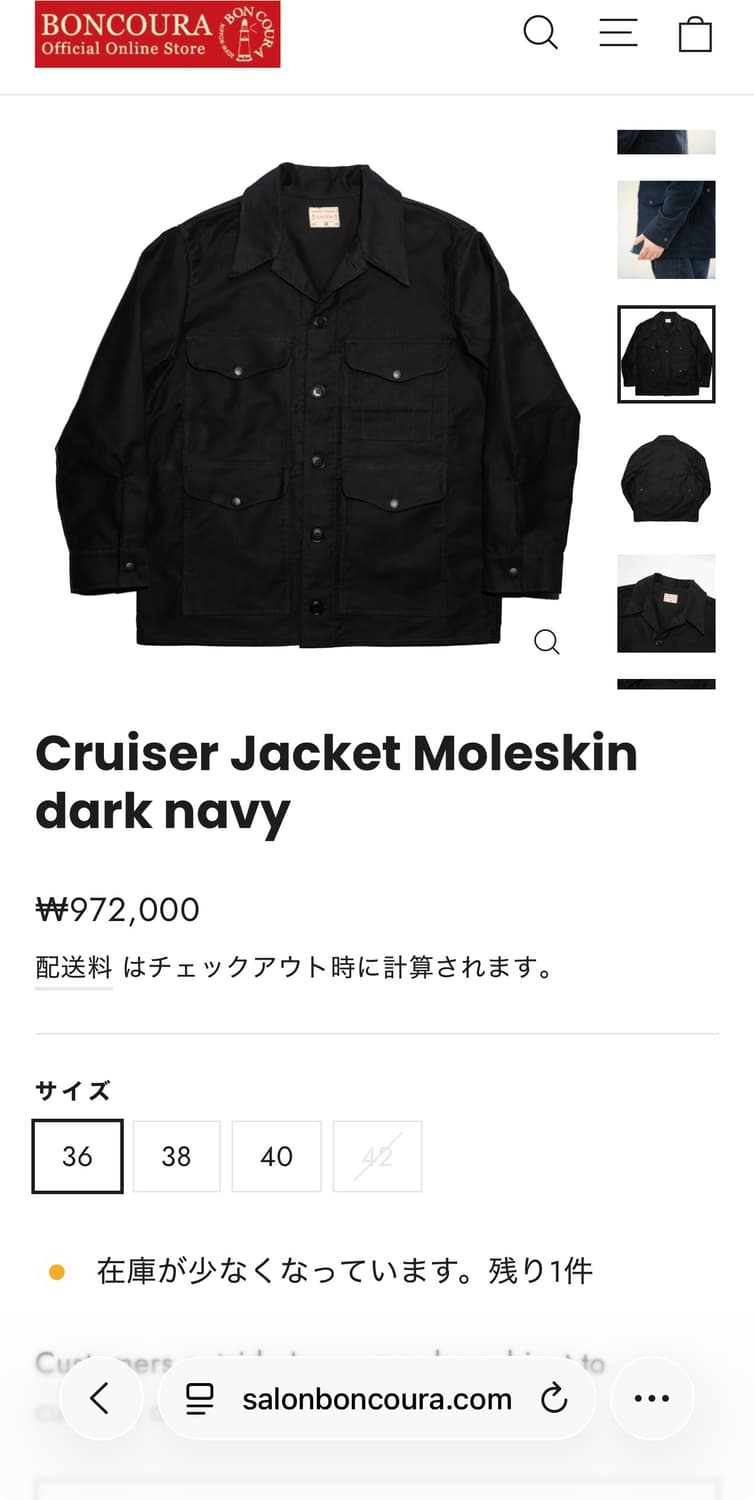Reload the page with the refresh icon

[554, 1398]
